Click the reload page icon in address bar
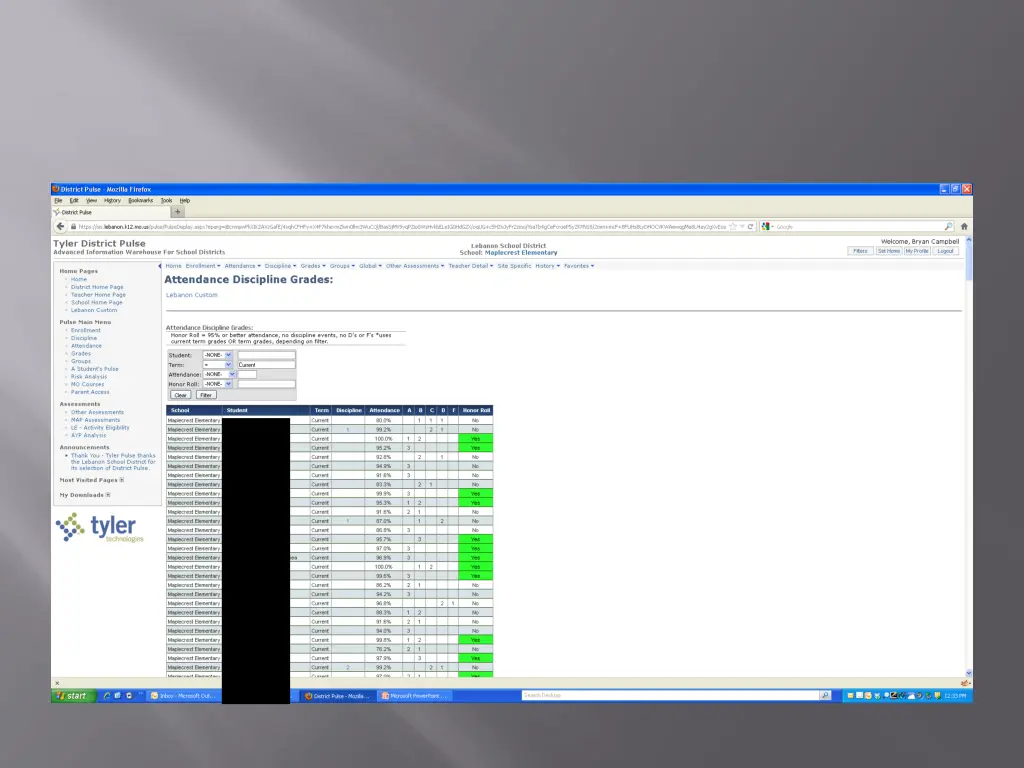1024x768 pixels. 750,227
